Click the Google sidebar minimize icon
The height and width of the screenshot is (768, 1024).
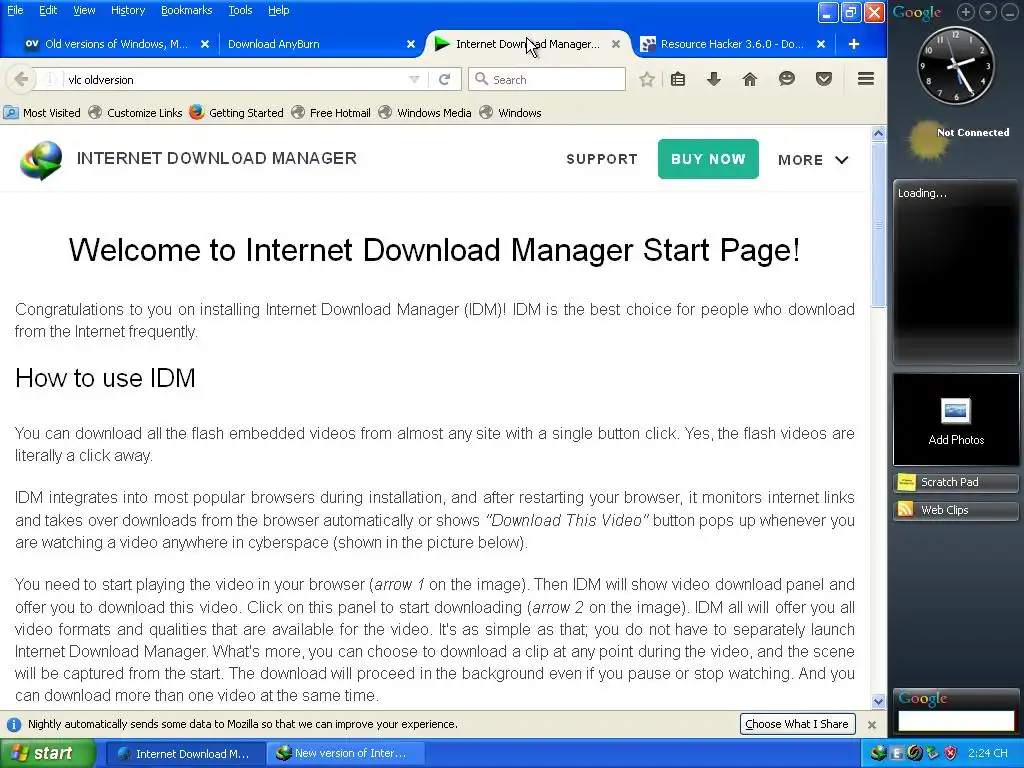(x=1010, y=12)
